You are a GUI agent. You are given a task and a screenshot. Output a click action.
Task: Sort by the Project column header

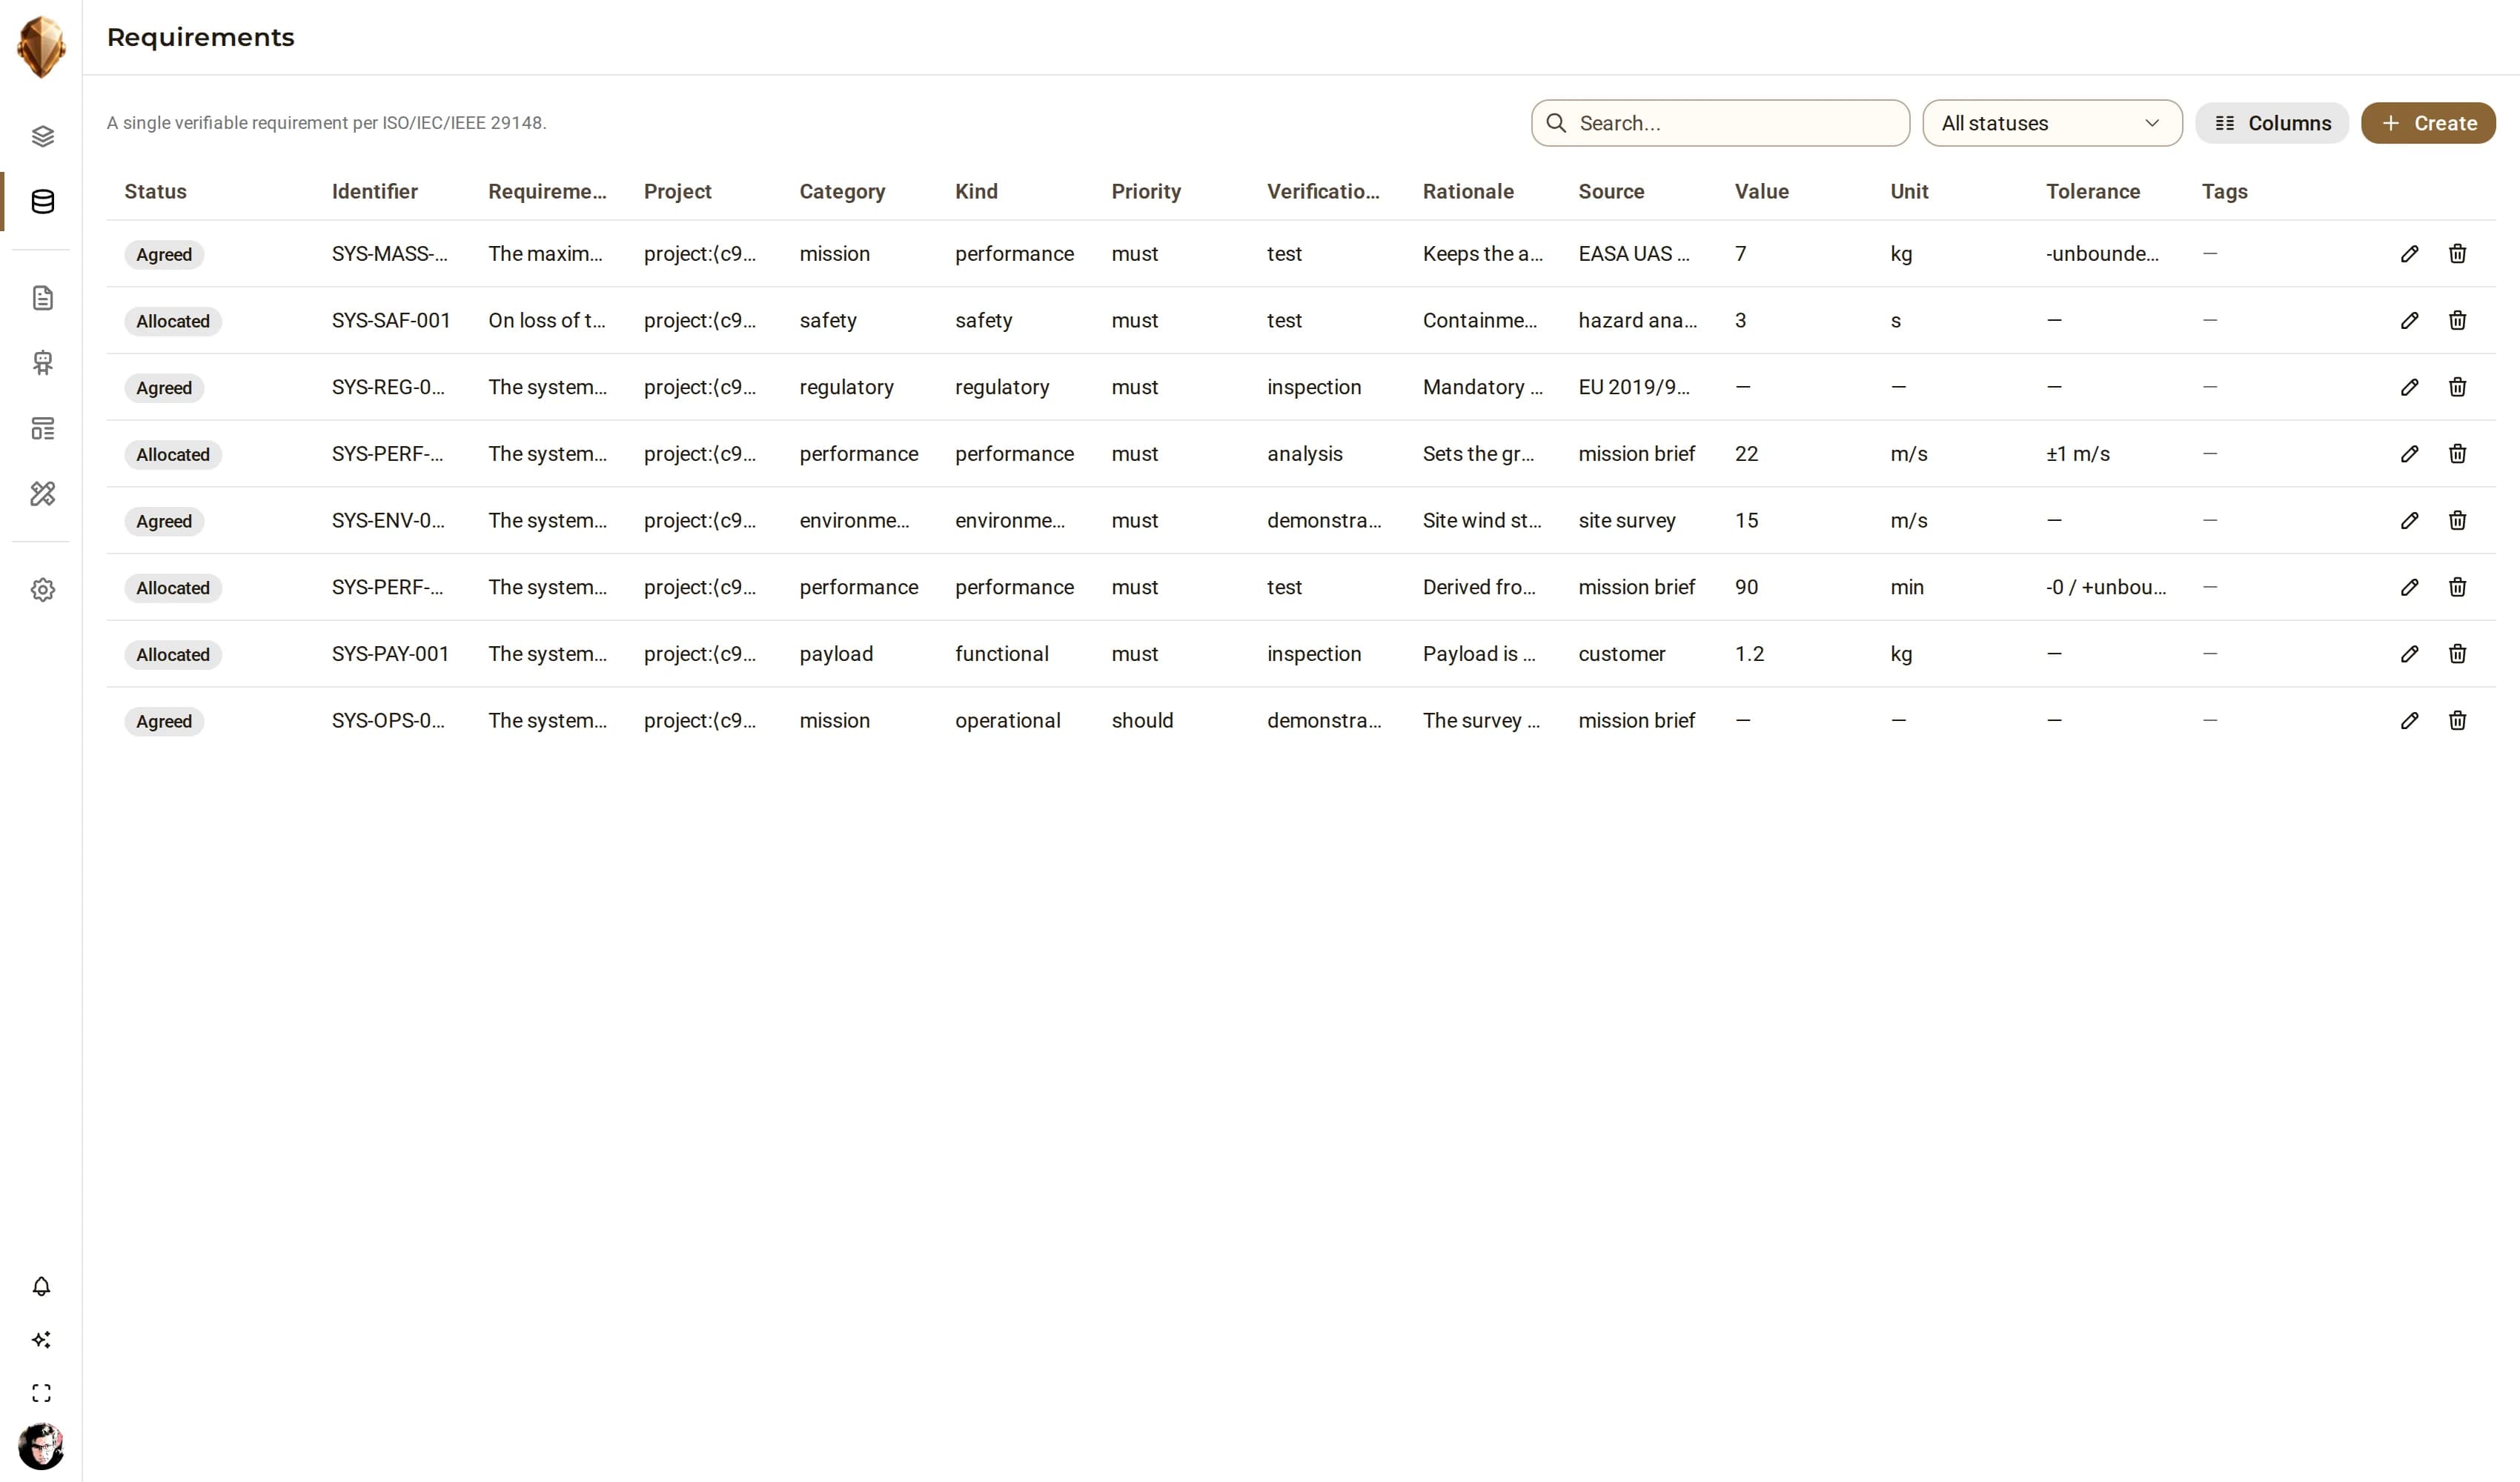point(677,191)
